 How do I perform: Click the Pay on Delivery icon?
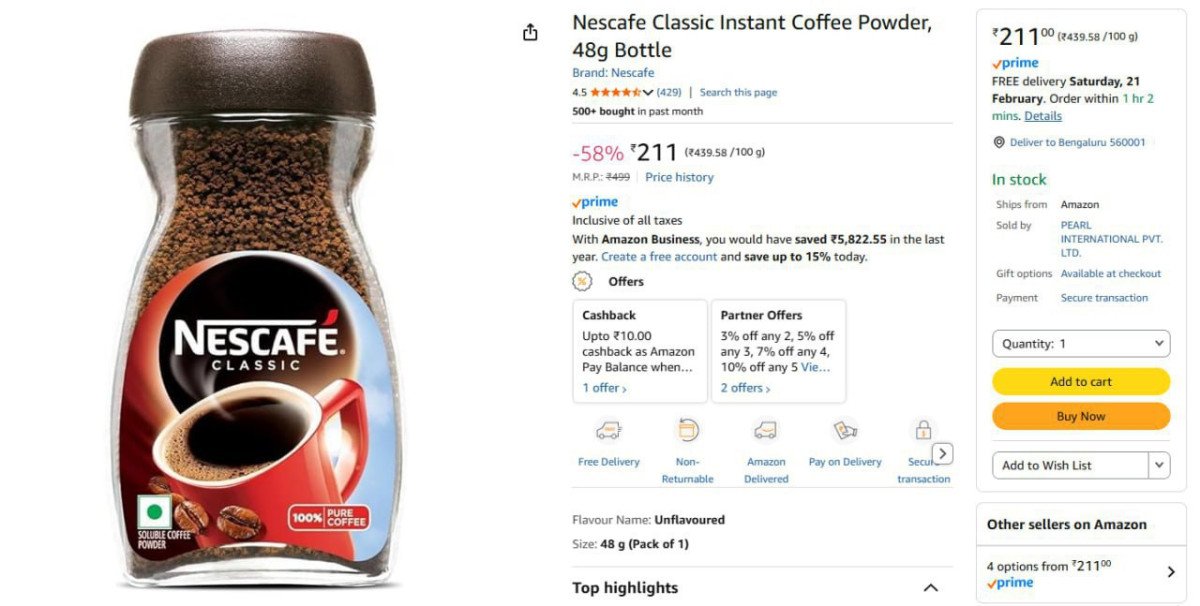pyautogui.click(x=845, y=430)
